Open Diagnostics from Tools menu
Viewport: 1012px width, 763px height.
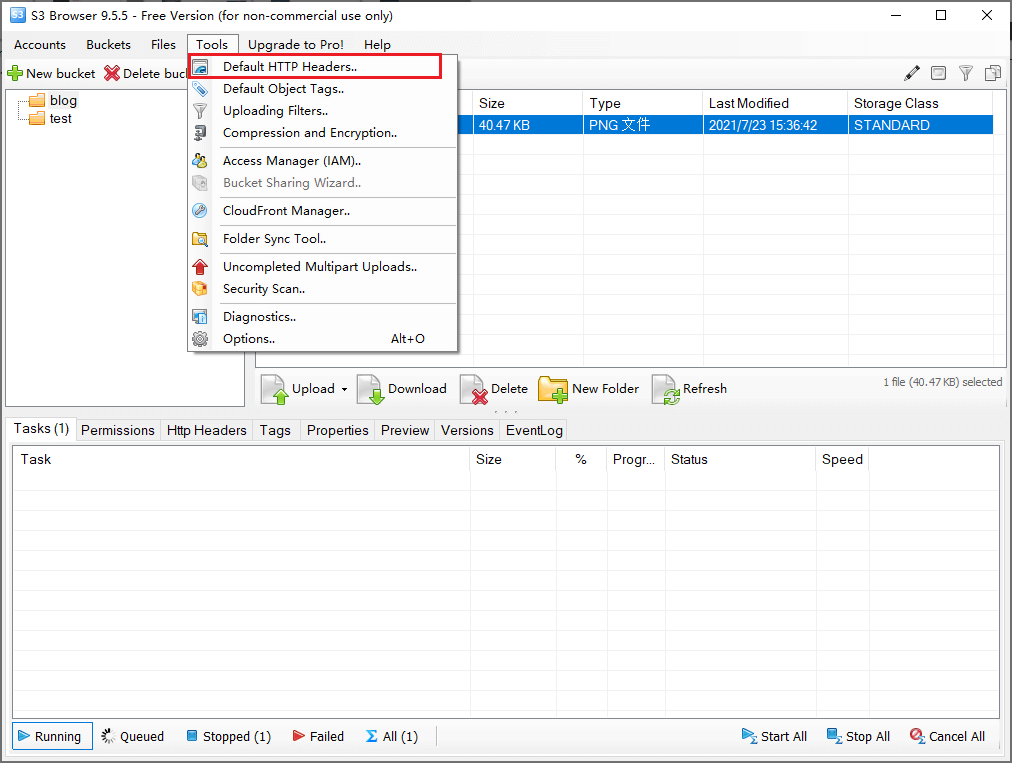pos(323,317)
